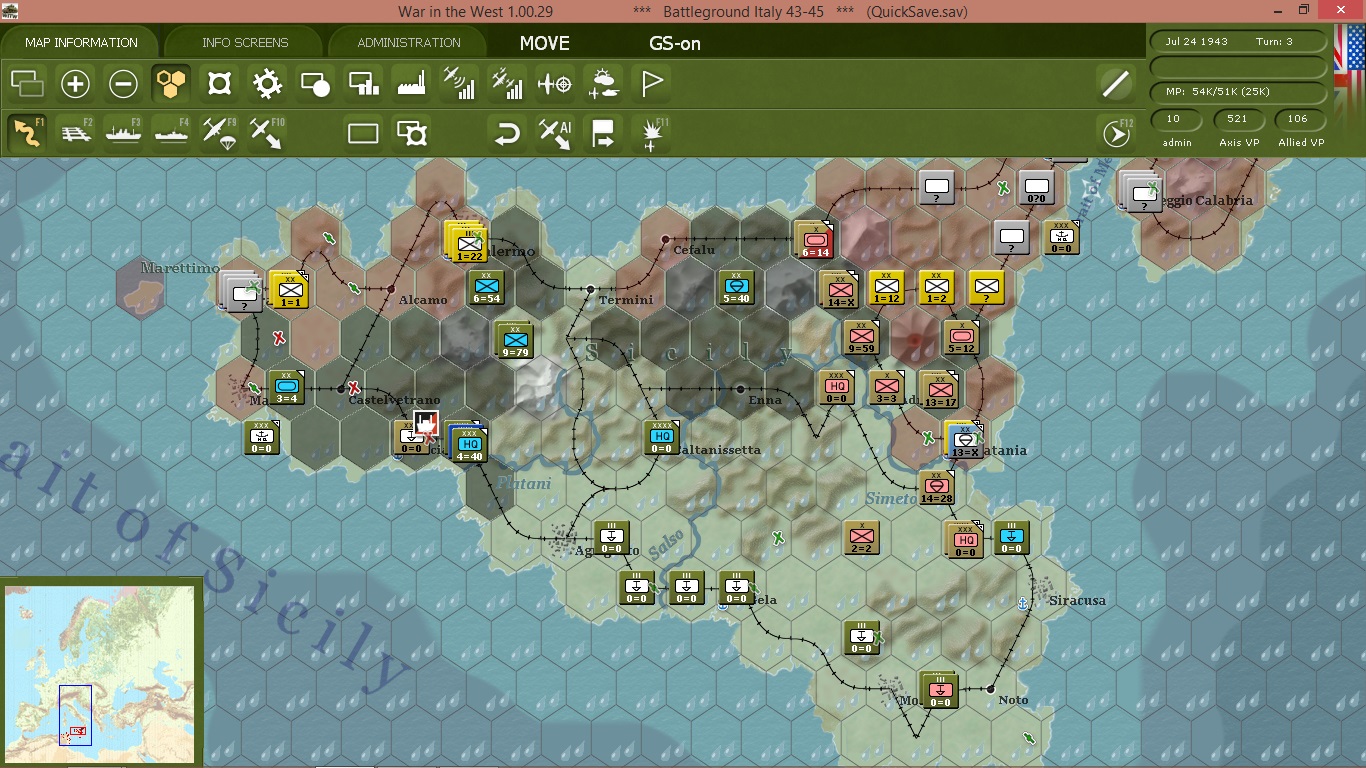Click the explosion icon F11
Screen dimensions: 1366x768
point(651,133)
